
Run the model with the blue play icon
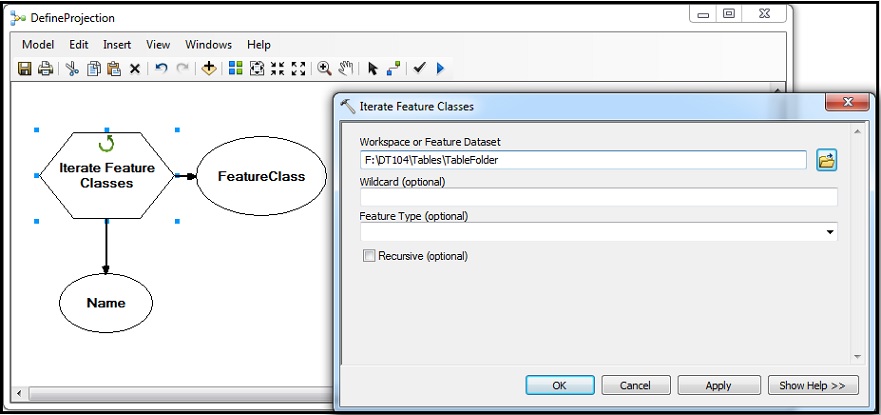pos(440,69)
